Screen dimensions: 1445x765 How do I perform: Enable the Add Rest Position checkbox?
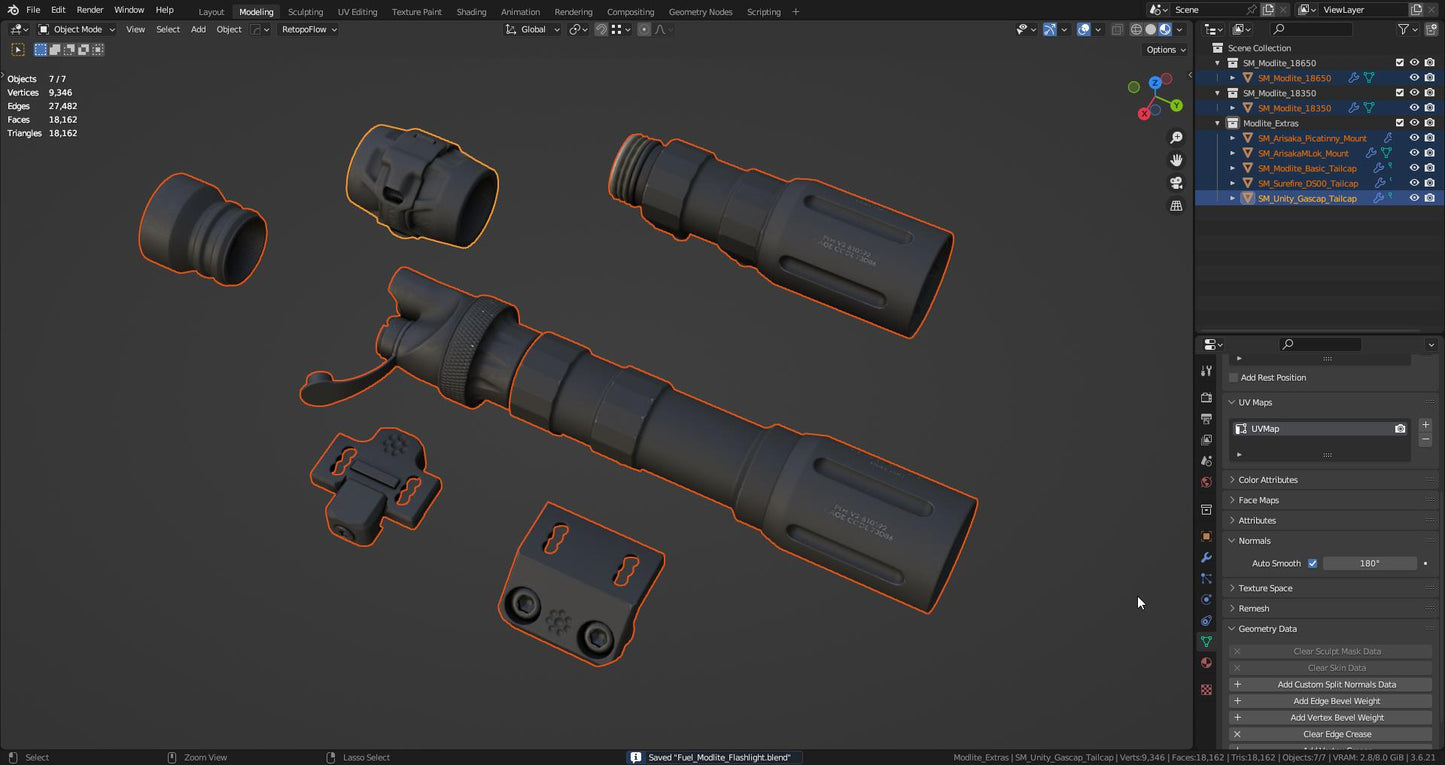coord(1233,378)
